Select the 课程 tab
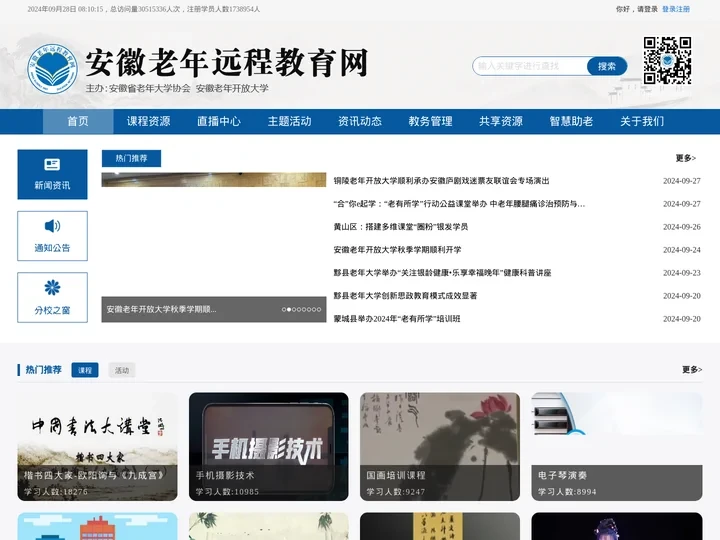The width and height of the screenshot is (720, 540). 85,370
